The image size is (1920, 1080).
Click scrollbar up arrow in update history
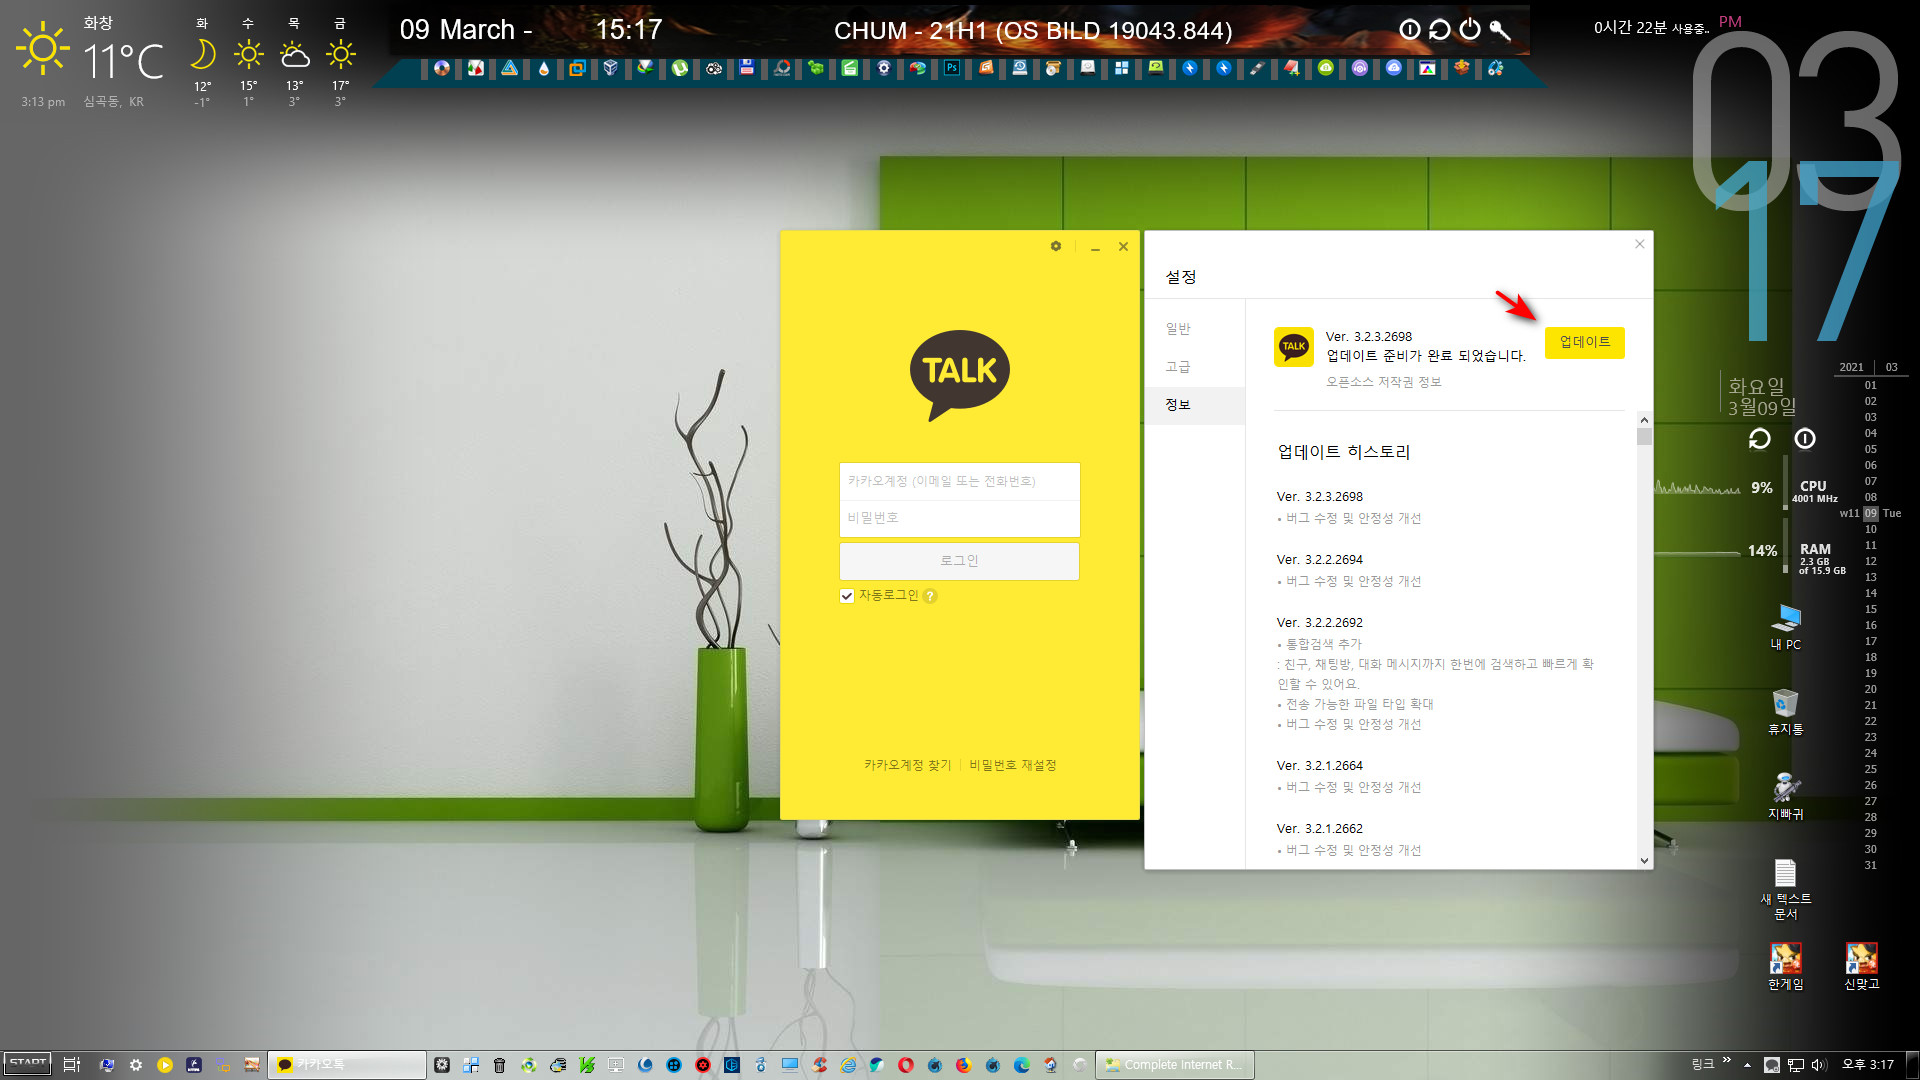(1644, 420)
